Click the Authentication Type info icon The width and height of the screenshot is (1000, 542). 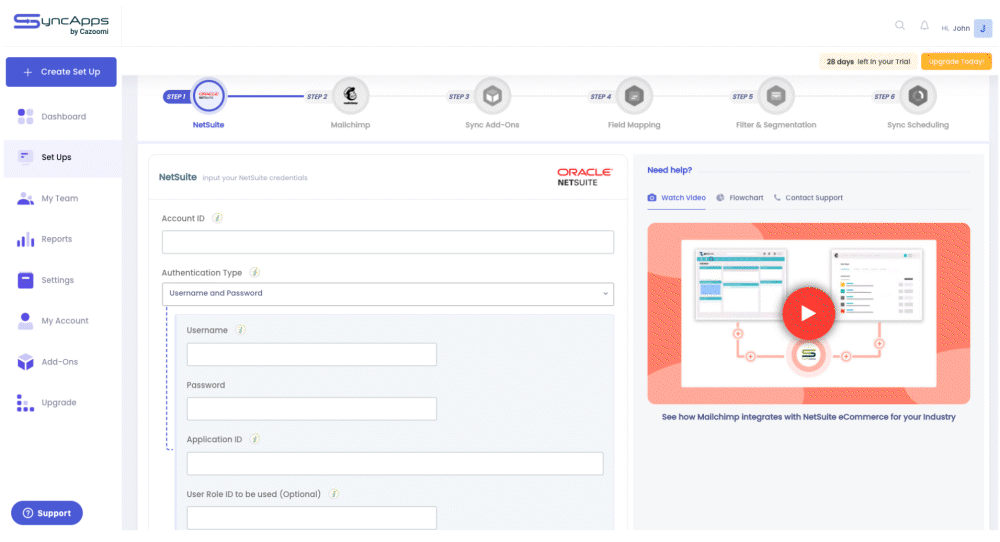point(254,272)
